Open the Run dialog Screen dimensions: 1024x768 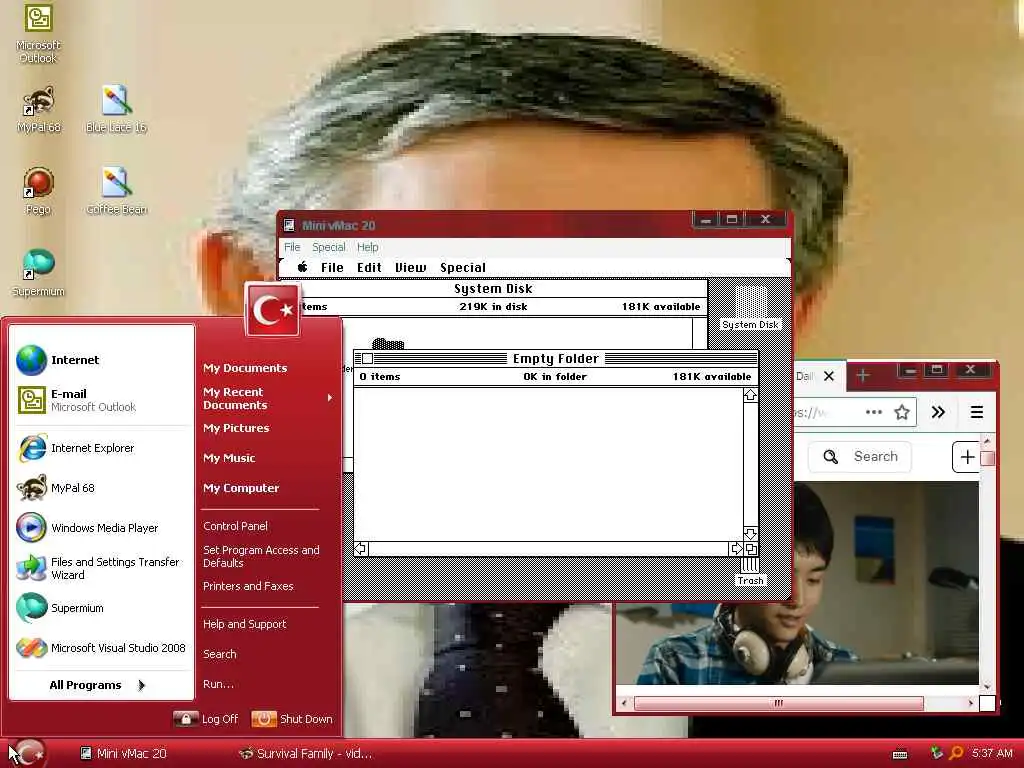(218, 684)
